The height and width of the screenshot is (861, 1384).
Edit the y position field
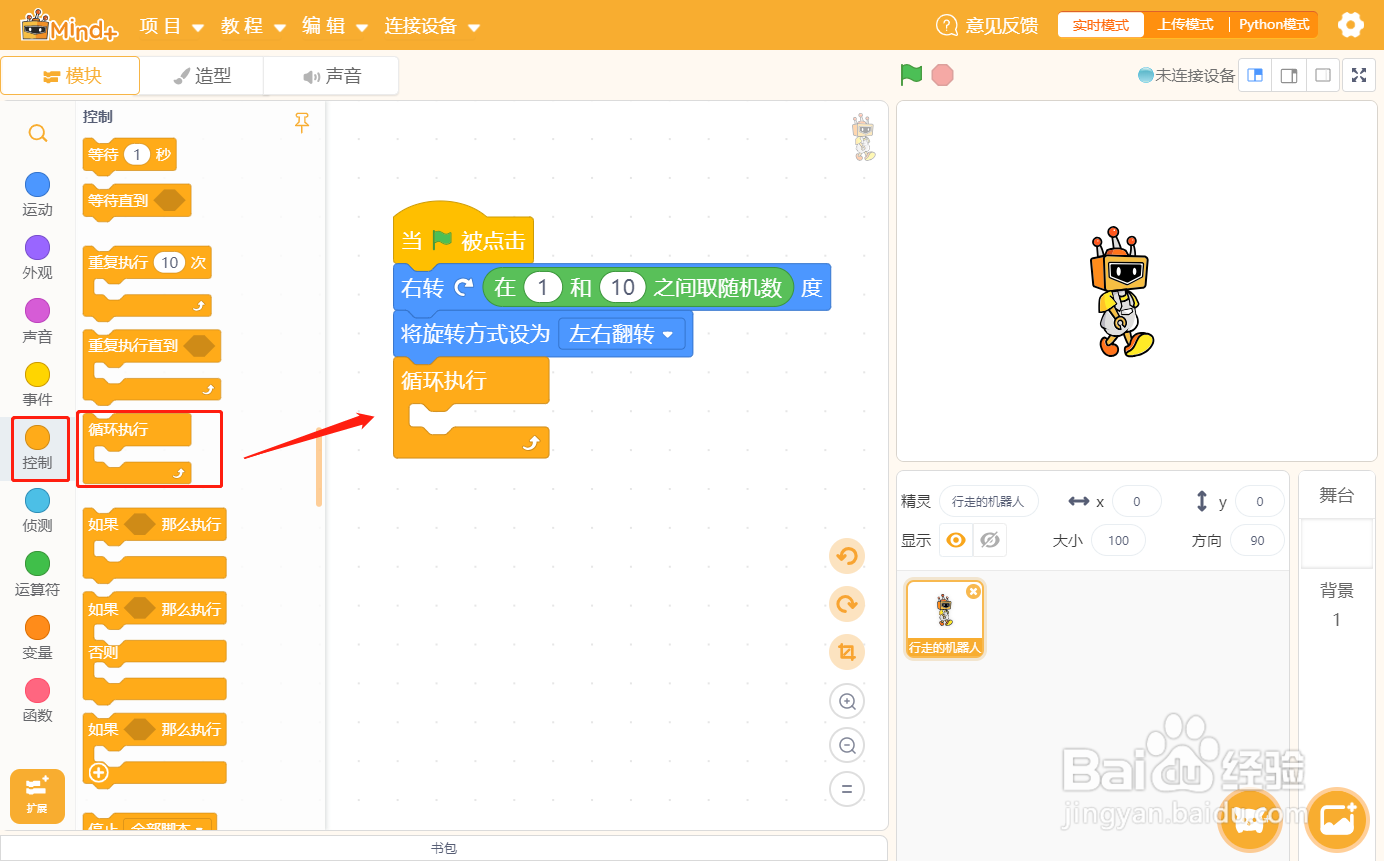click(x=1260, y=501)
